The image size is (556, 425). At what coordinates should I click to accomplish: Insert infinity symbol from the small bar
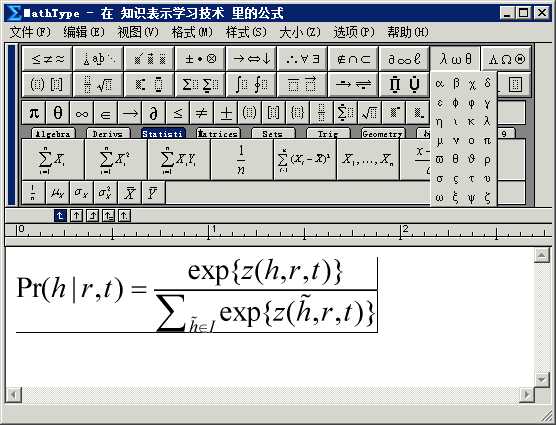coord(82,113)
